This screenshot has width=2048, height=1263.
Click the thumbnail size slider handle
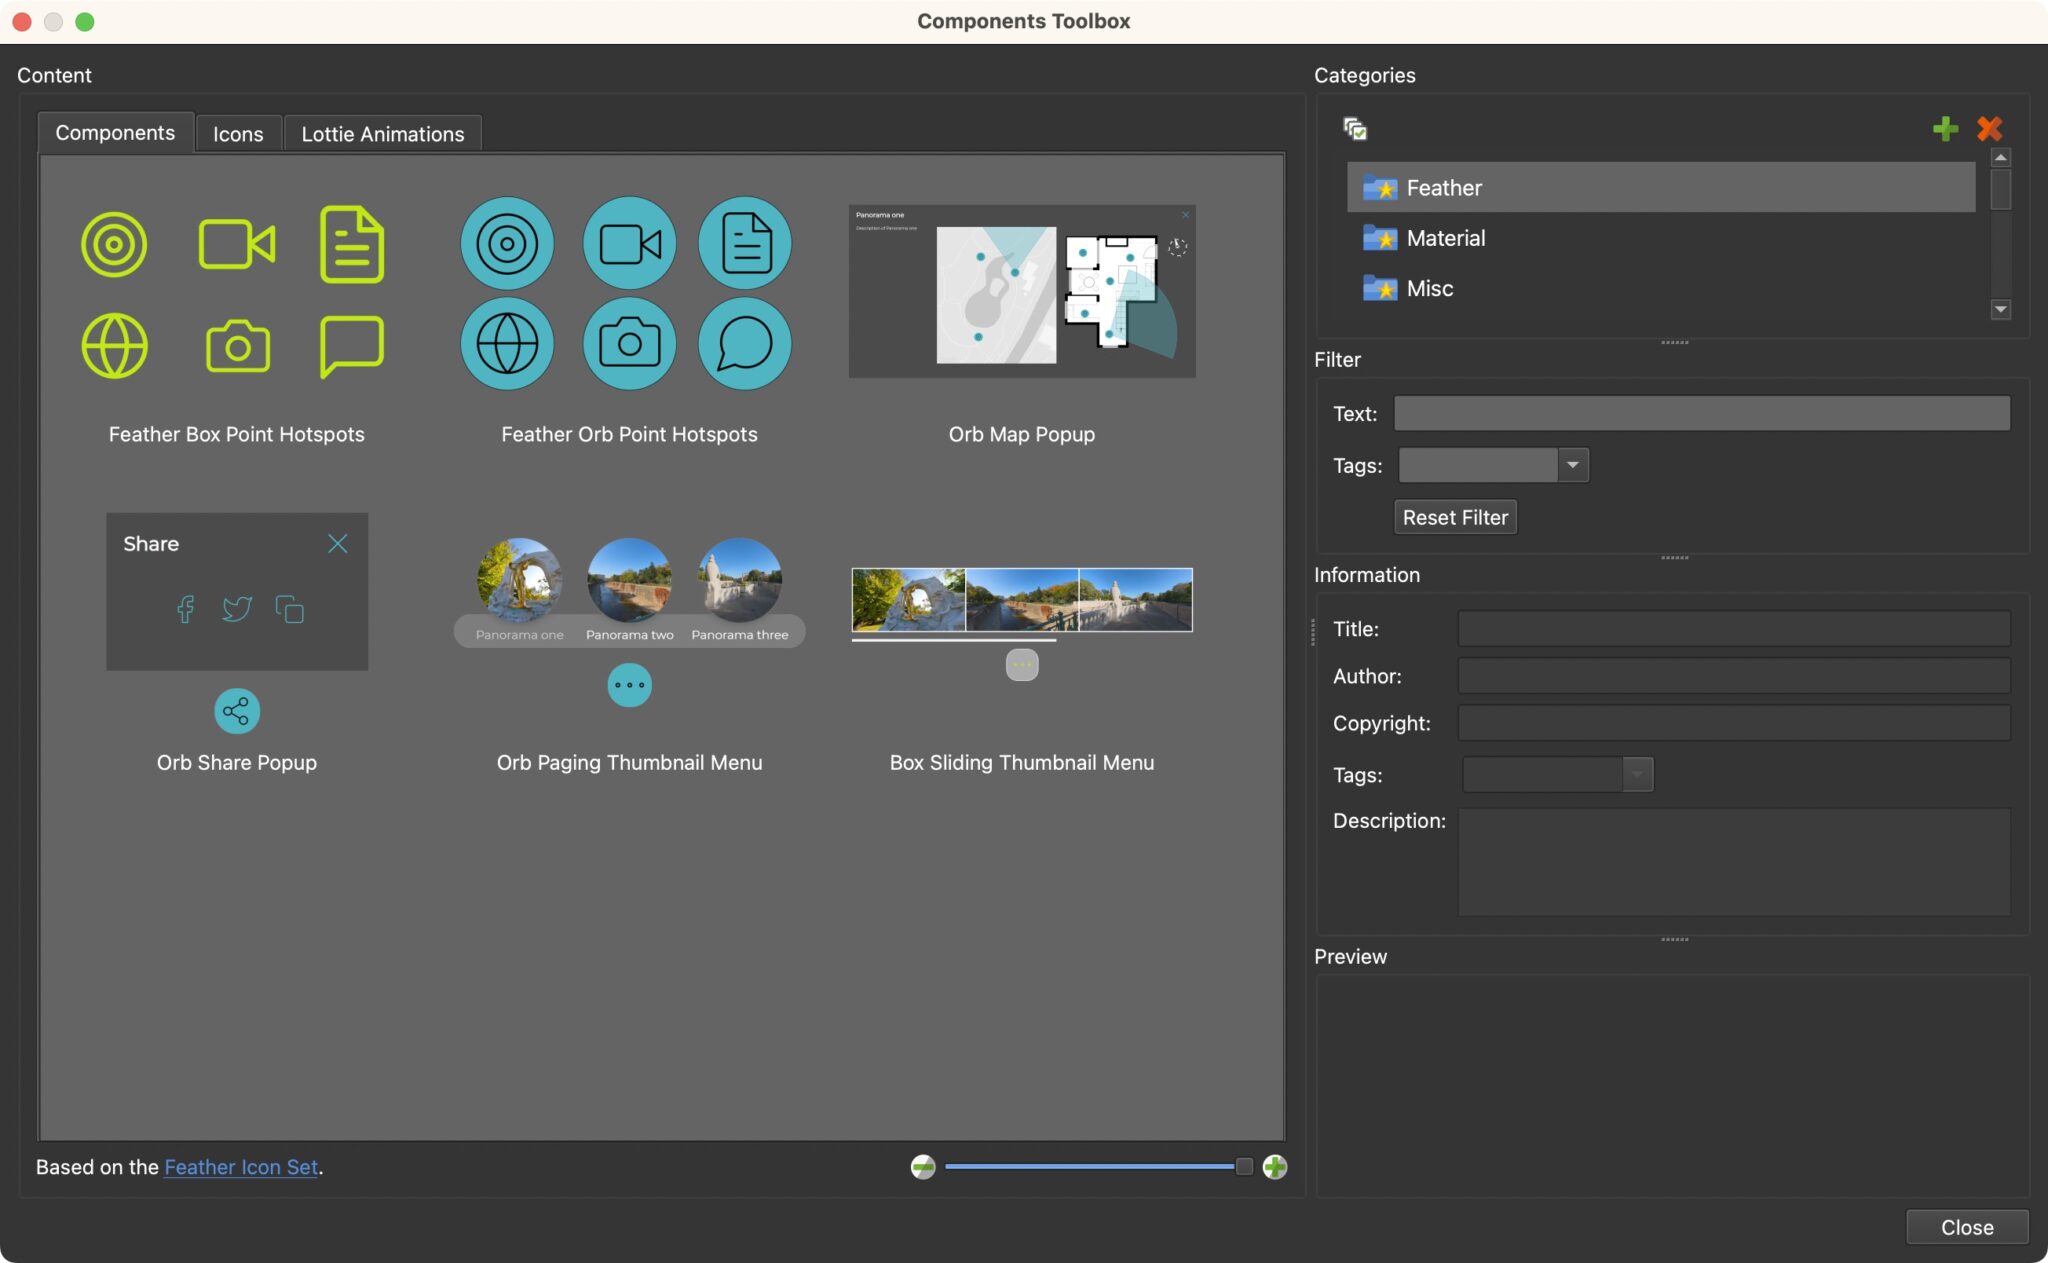pyautogui.click(x=1244, y=1167)
